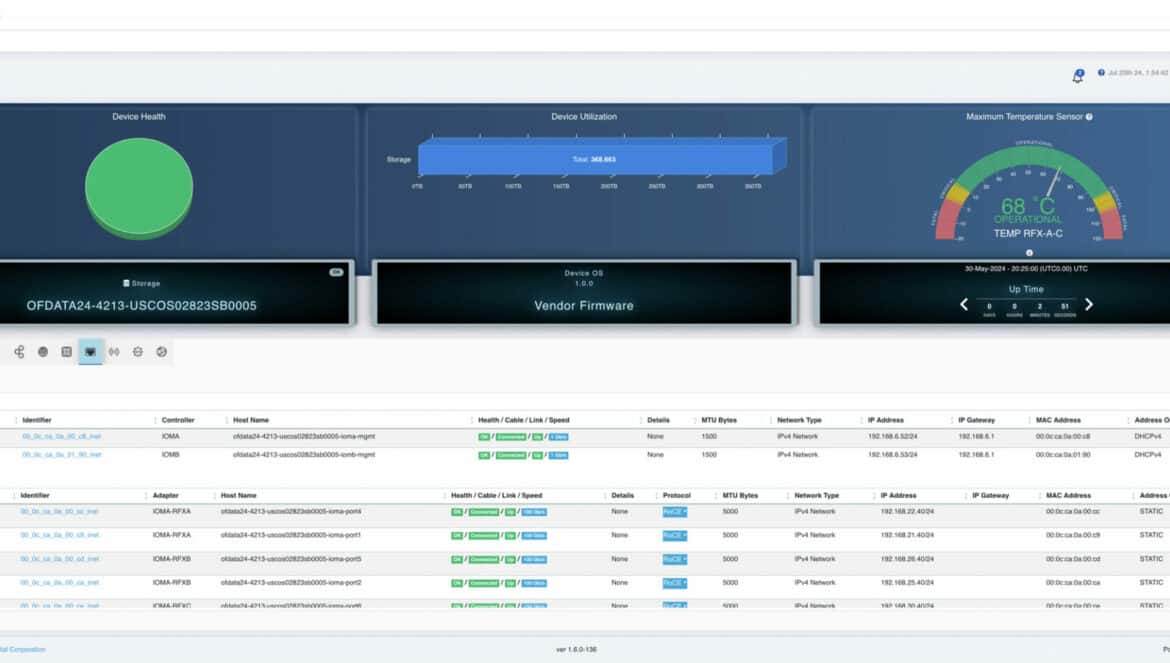1170x663 pixels.
Task: Select the IP address 192.168.25.40/24
Action: 907,582
